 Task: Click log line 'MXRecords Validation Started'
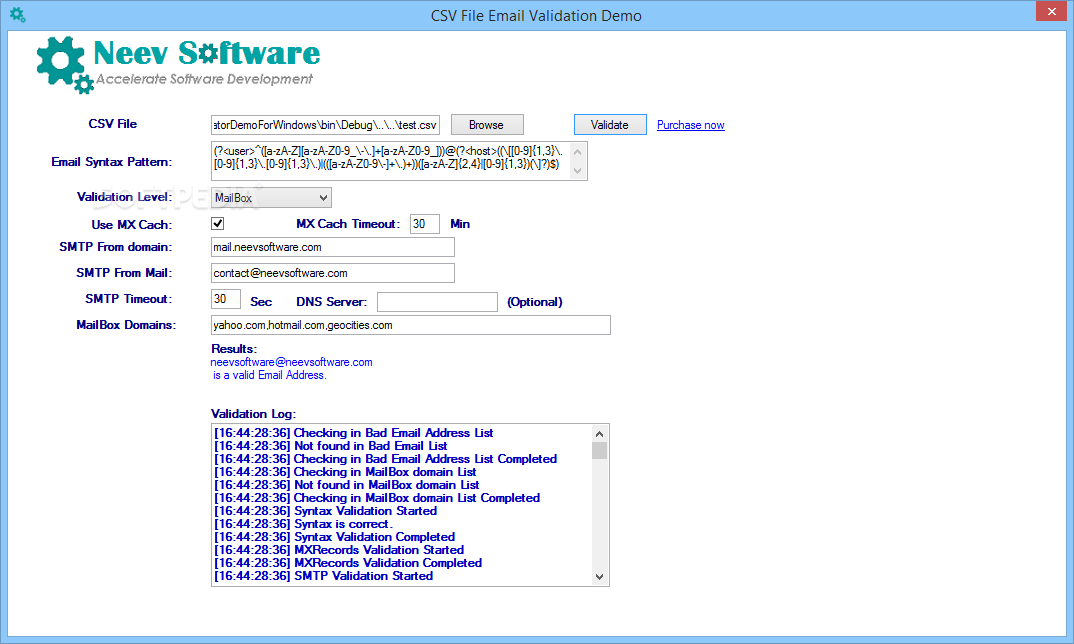[x=339, y=550]
